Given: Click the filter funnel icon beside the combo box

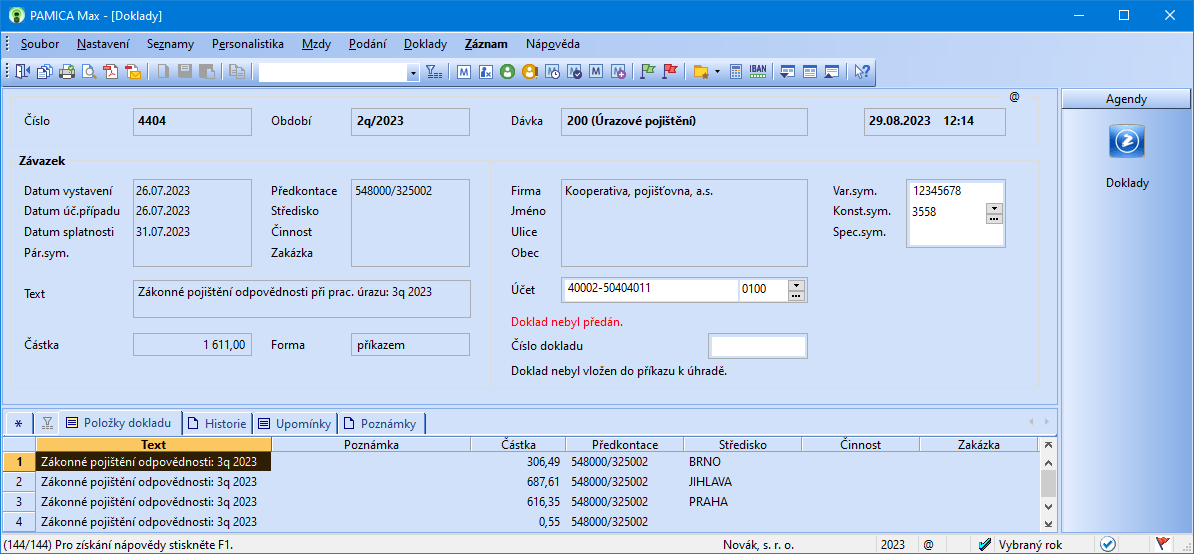Looking at the screenshot, I should [434, 72].
